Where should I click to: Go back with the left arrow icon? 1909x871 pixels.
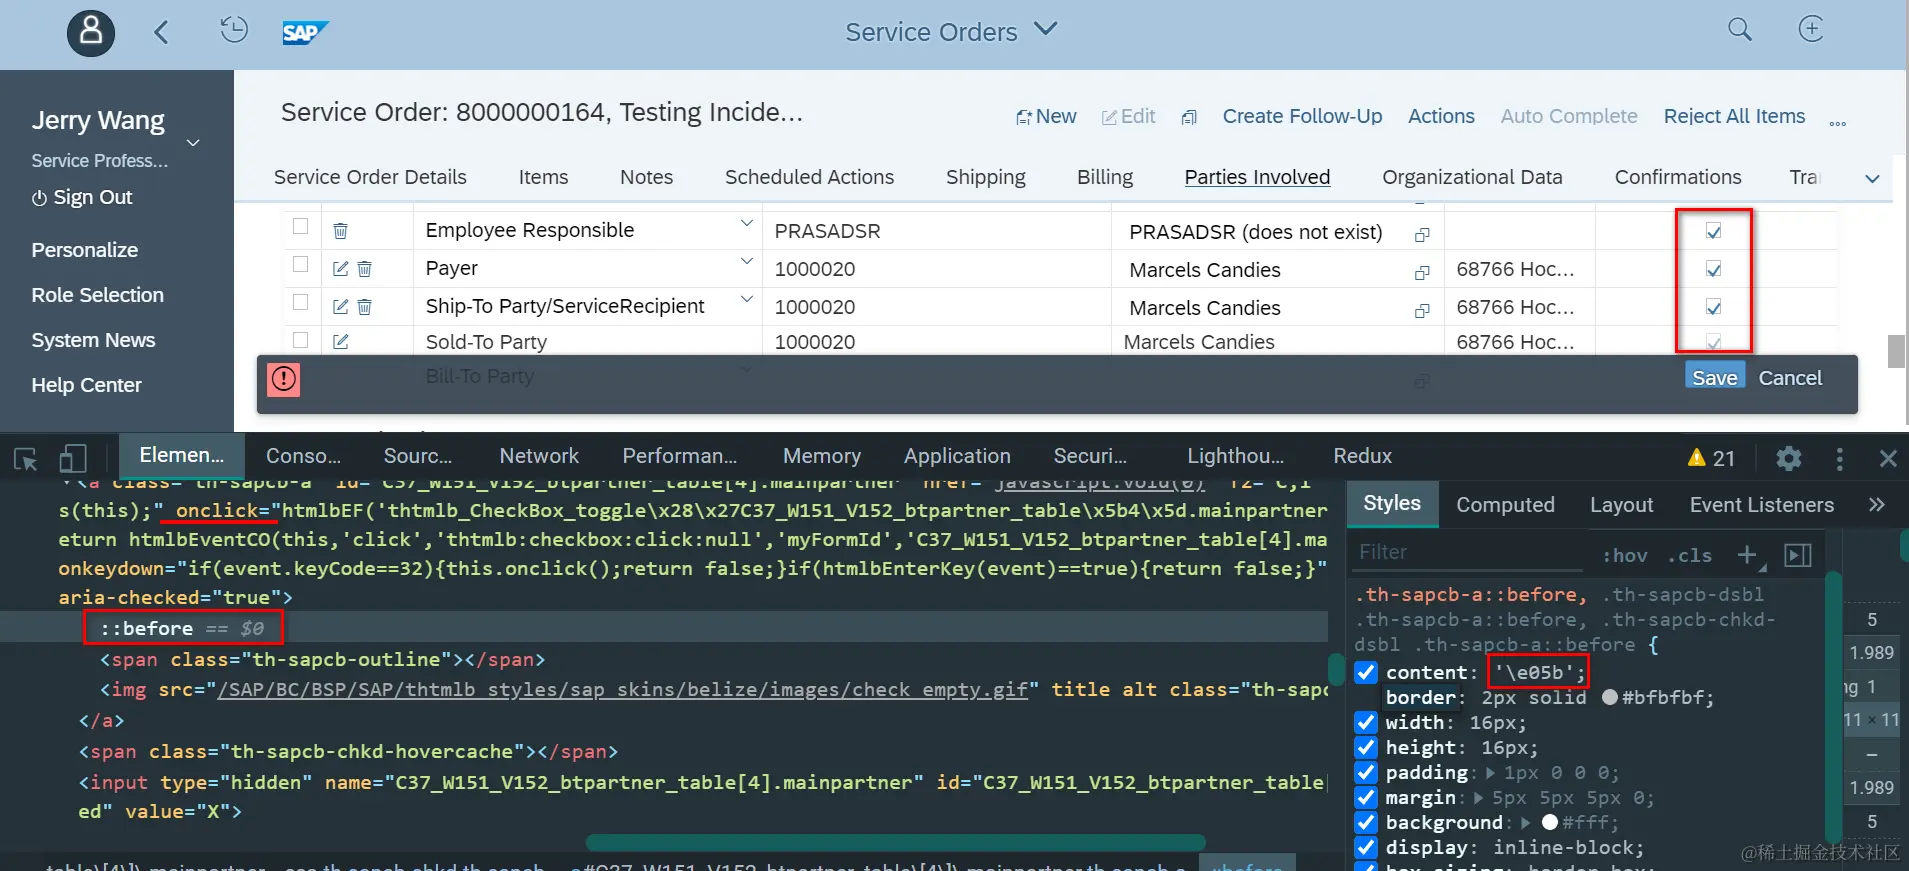pyautogui.click(x=161, y=32)
